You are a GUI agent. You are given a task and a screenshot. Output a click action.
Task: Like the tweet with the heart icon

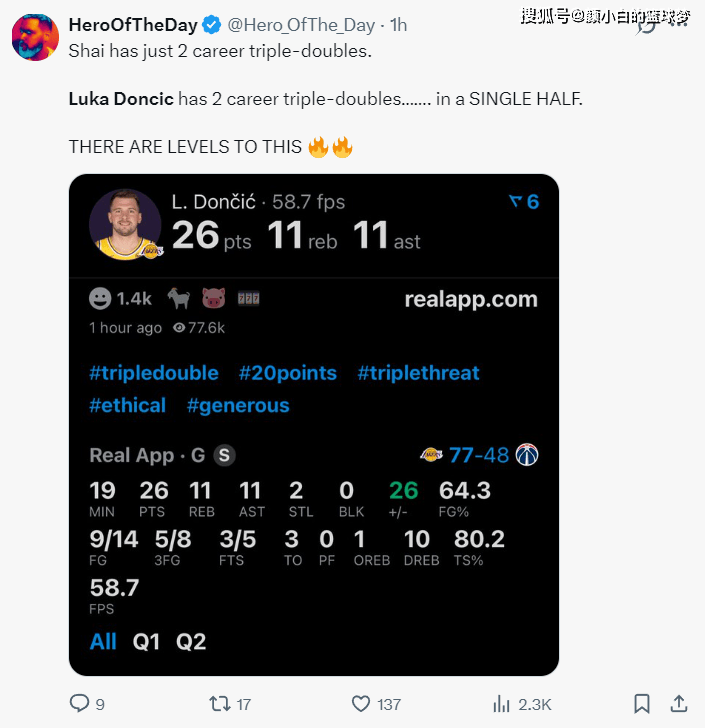click(361, 704)
